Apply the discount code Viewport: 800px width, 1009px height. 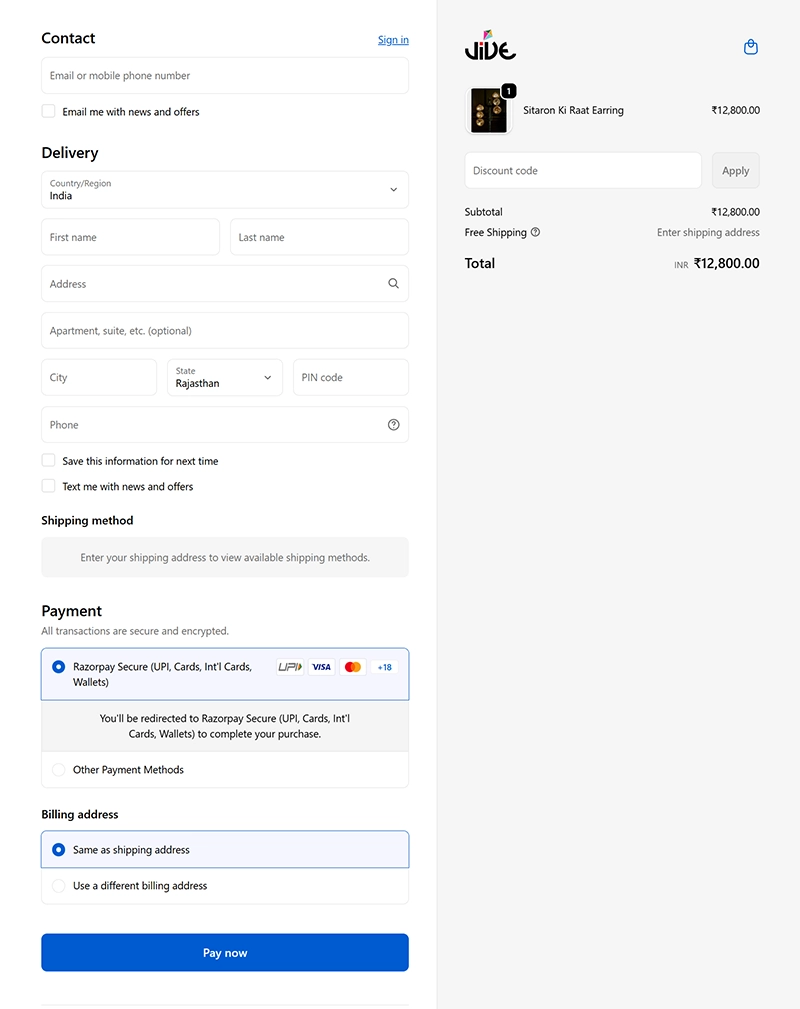coord(736,171)
